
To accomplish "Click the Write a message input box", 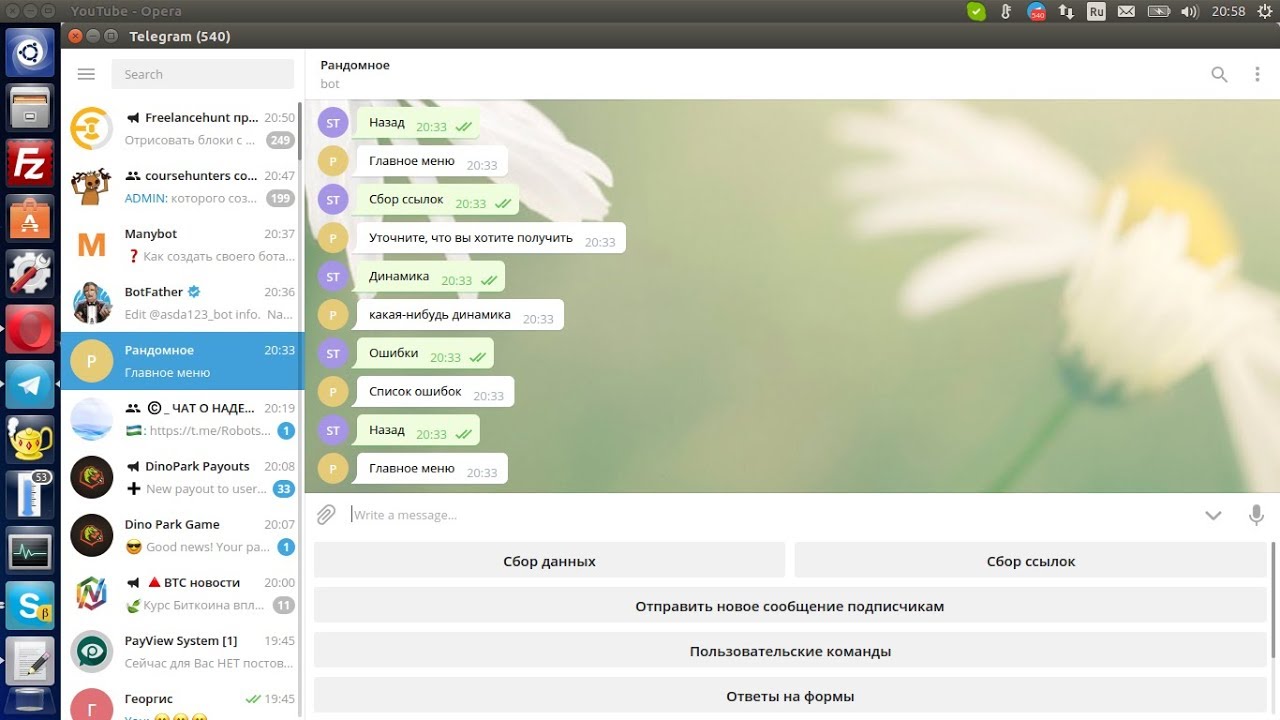I will click(x=770, y=515).
